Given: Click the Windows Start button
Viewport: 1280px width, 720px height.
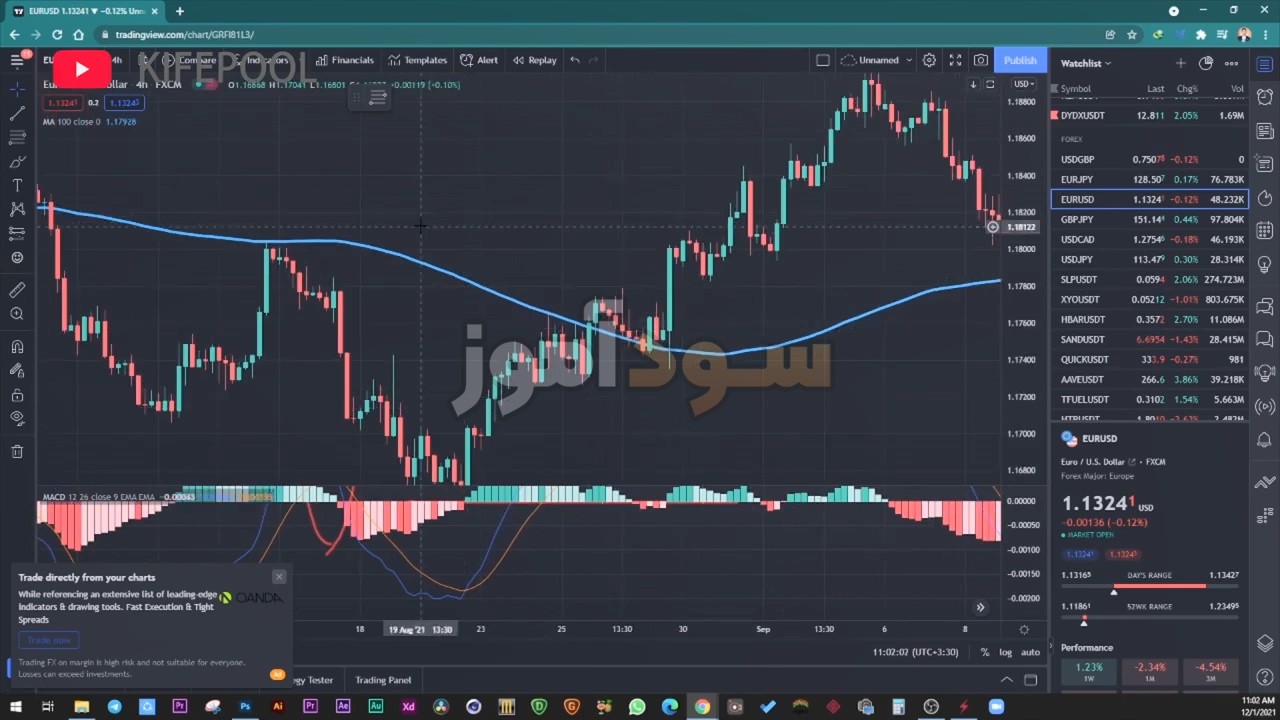Looking at the screenshot, I should click(16, 707).
